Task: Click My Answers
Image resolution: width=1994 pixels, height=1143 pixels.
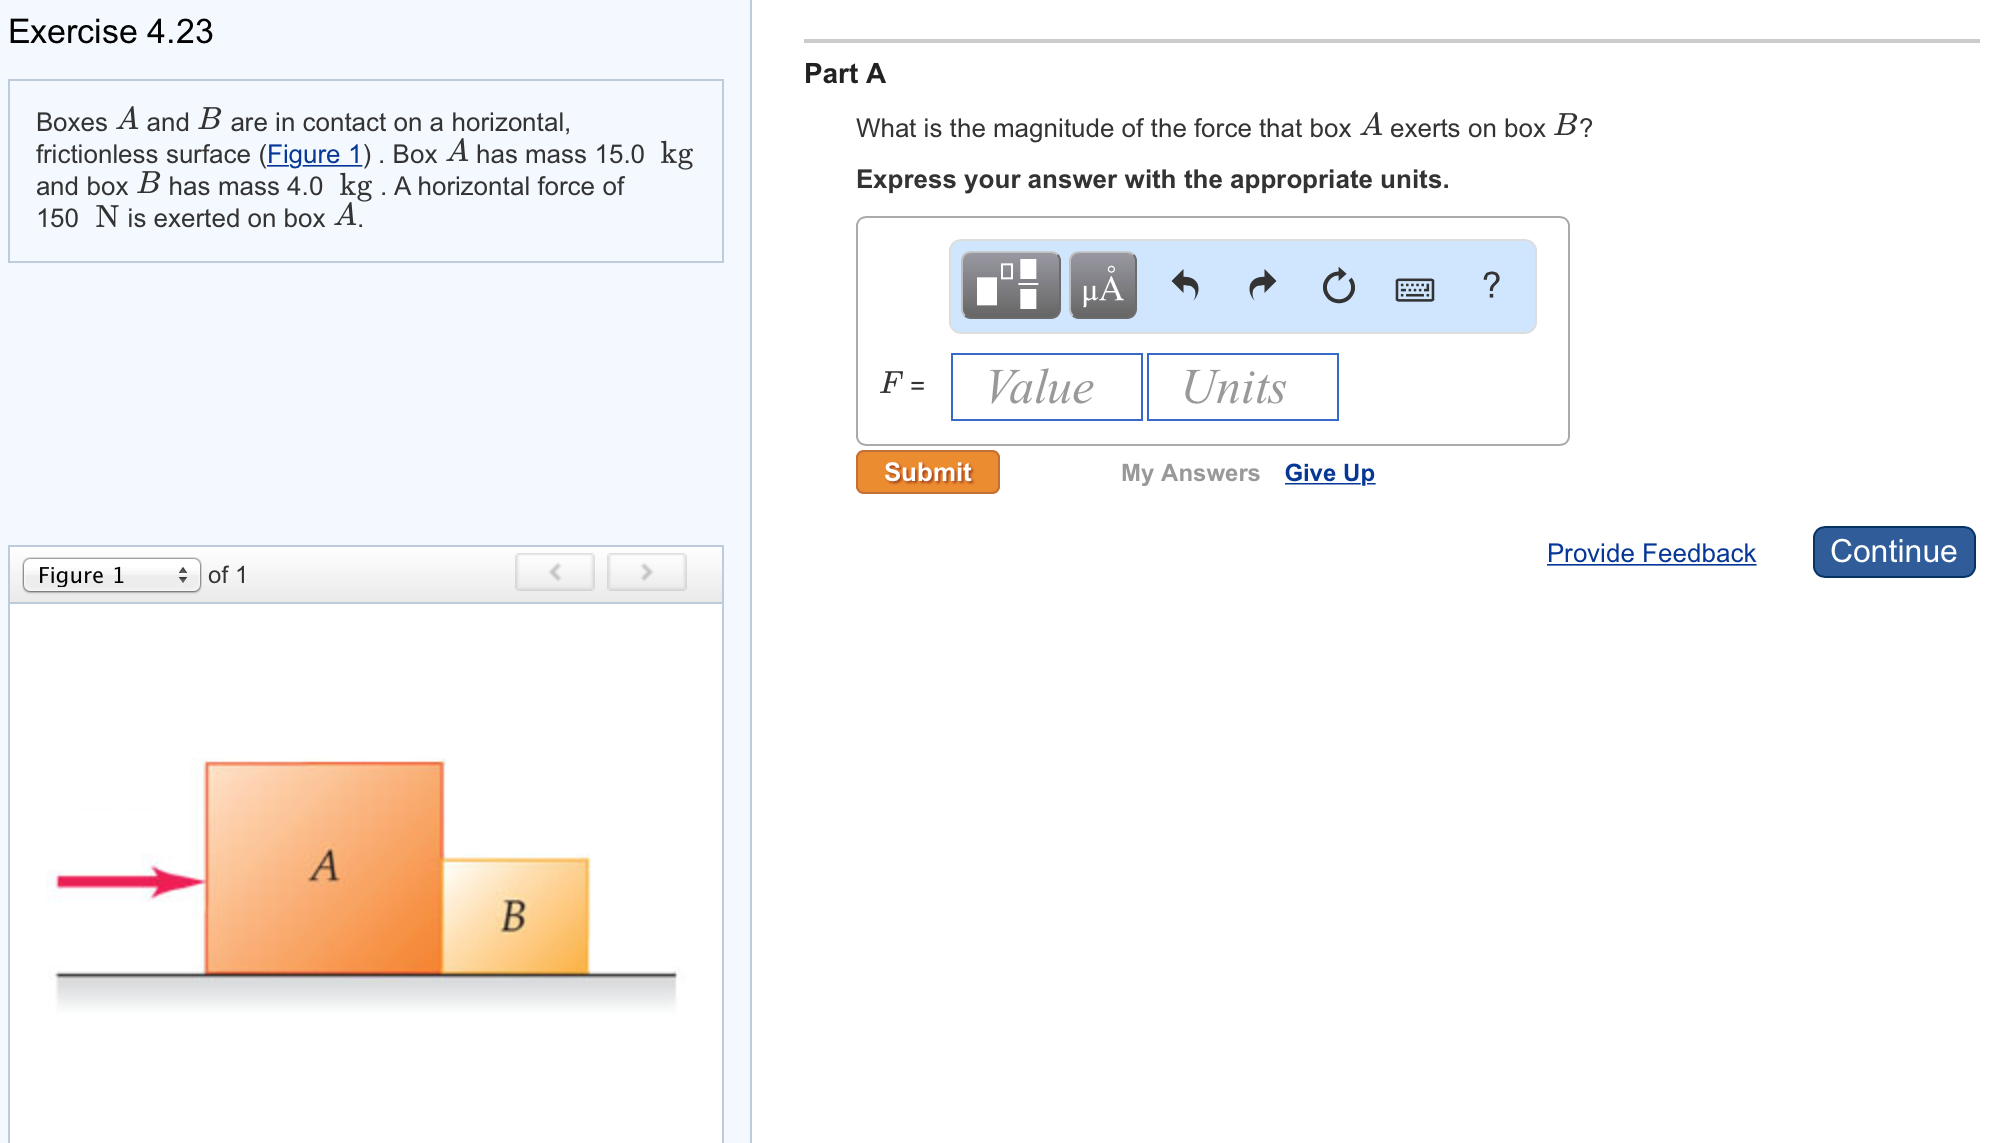Action: [1189, 472]
